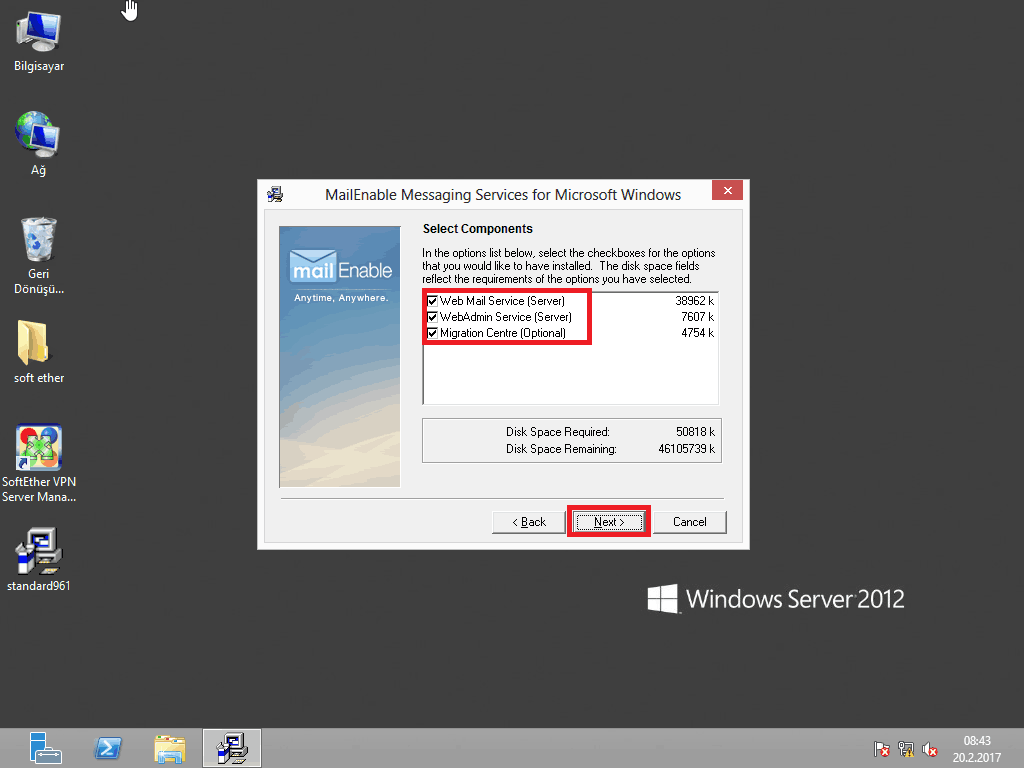Click the Disk Space Required label

pos(558,432)
